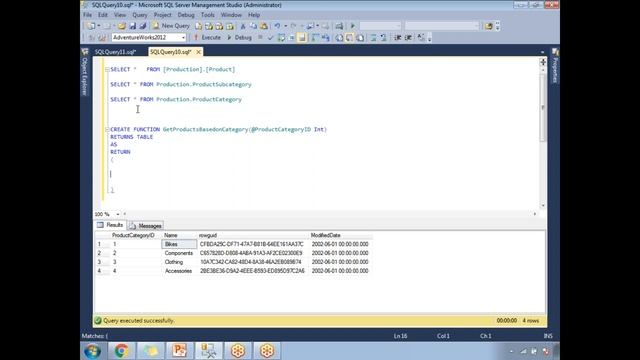
Task: Select the Results tab
Action: (110, 225)
